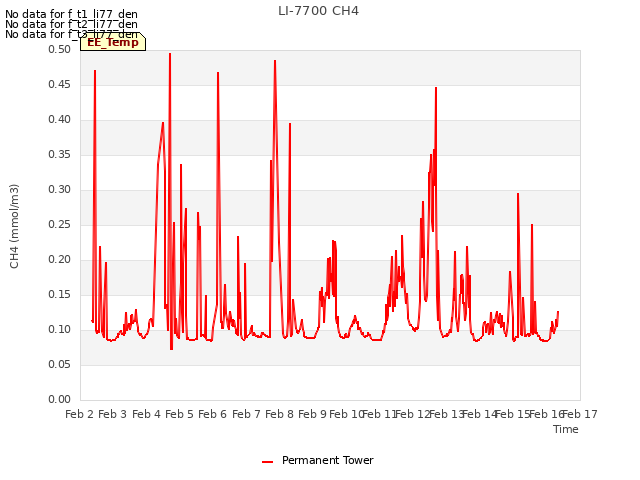This screenshot has height=480, width=640.
Task: Click the Feb 7 x-axis label
Action: 246,414
